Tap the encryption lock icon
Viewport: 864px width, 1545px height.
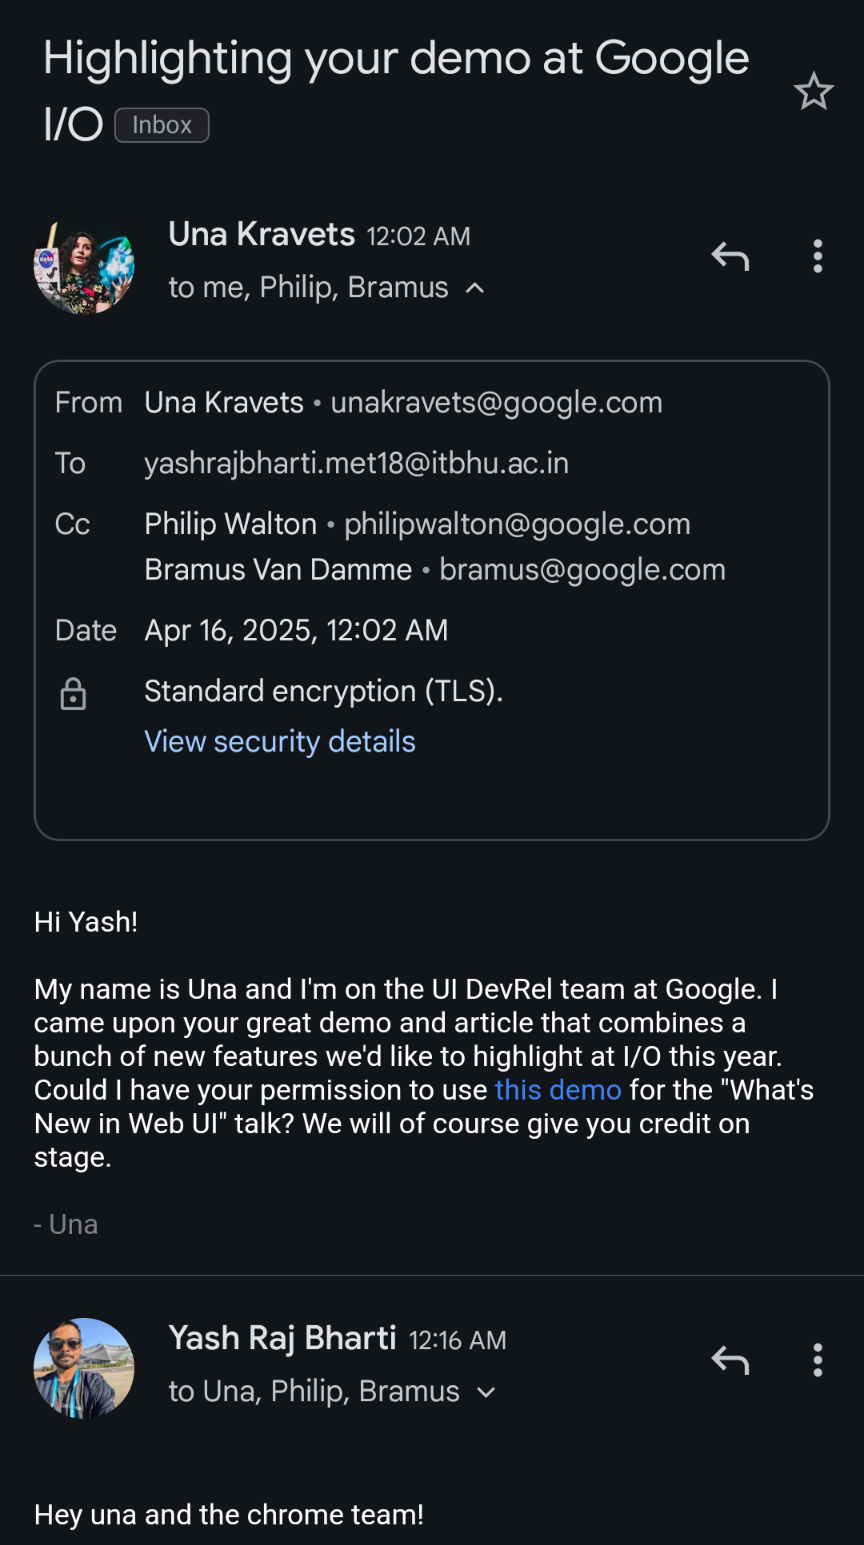click(73, 693)
